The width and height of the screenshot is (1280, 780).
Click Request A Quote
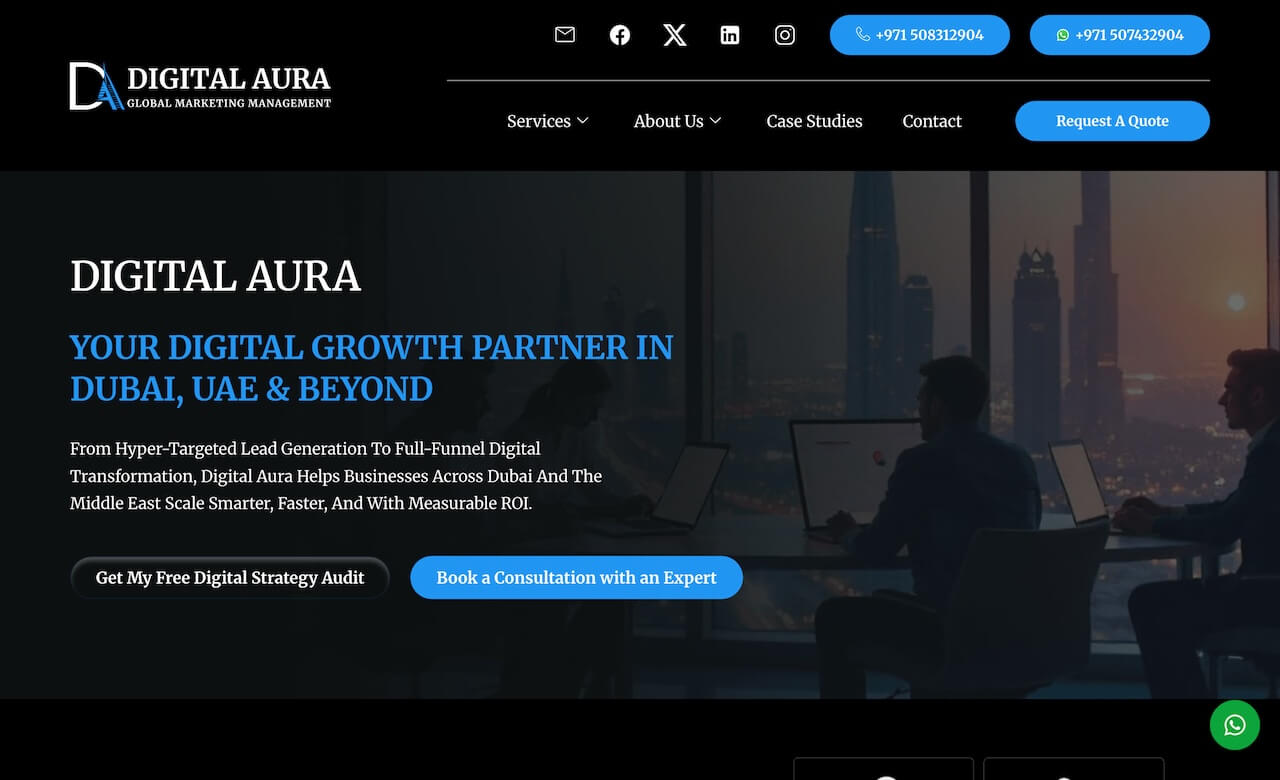coord(1112,121)
